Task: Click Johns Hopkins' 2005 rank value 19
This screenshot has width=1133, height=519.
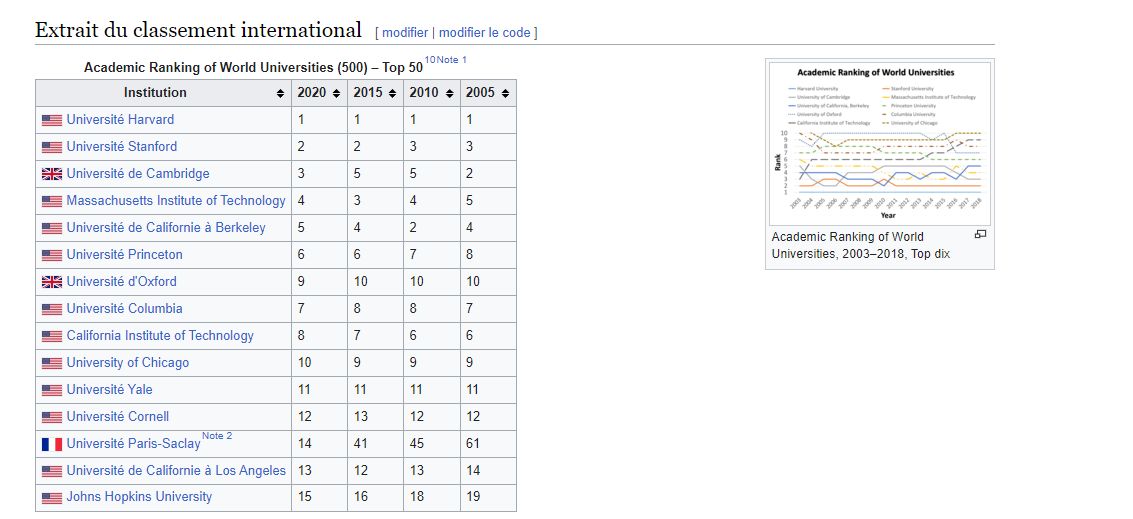Action: [x=473, y=497]
